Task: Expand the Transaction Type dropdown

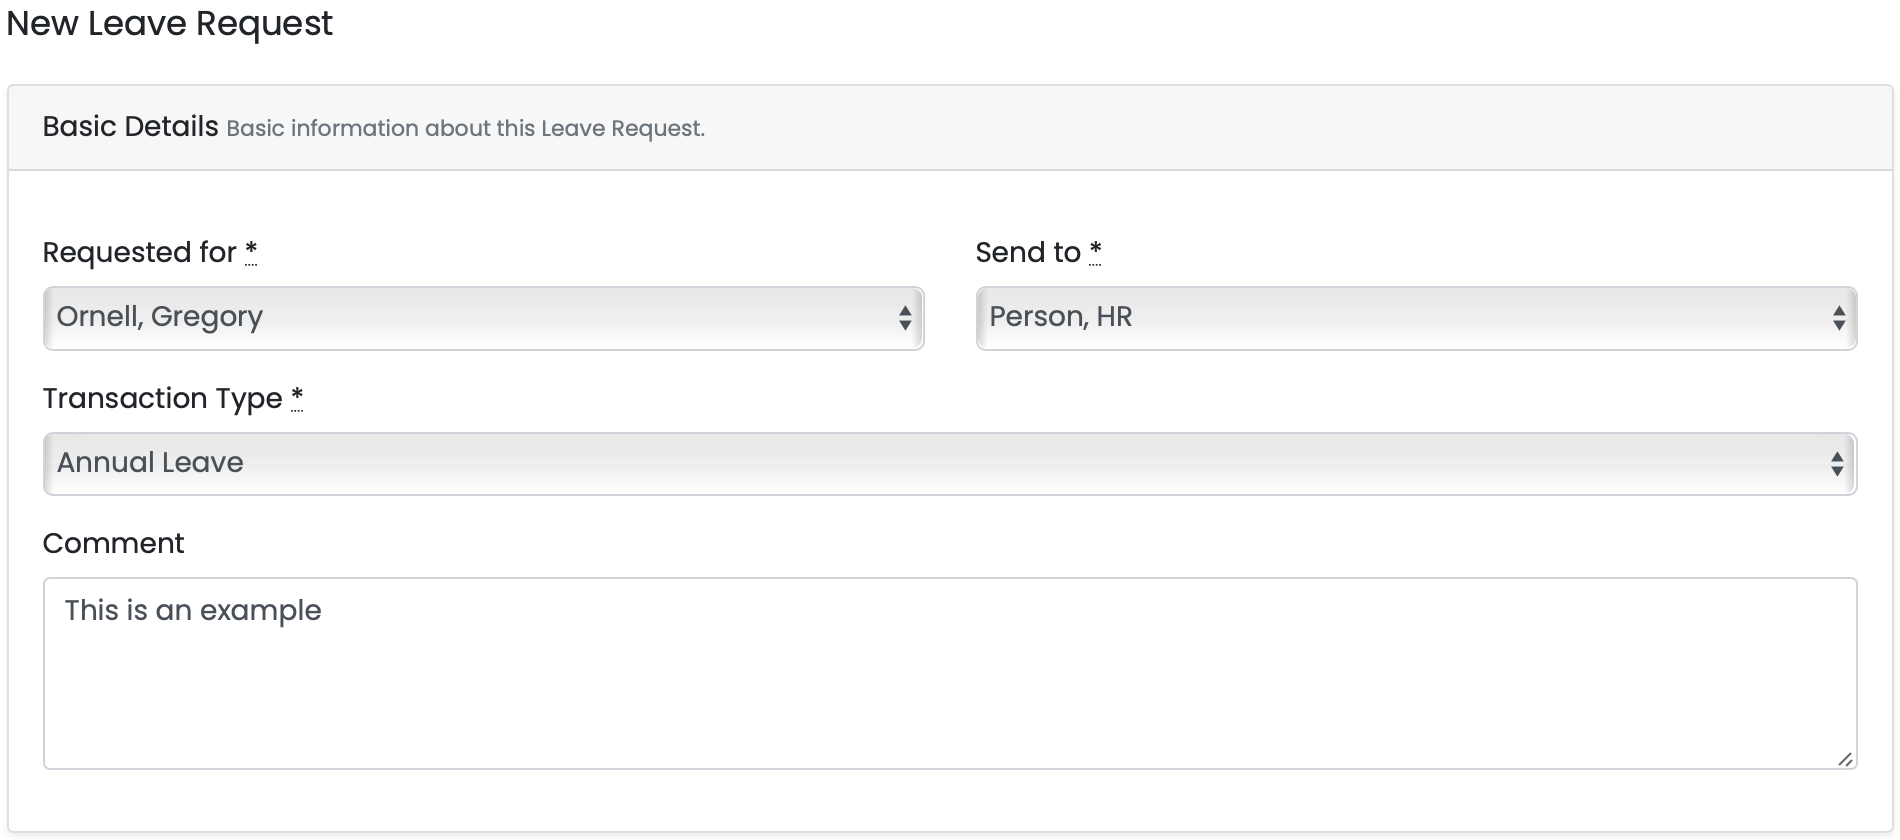Action: coord(949,463)
